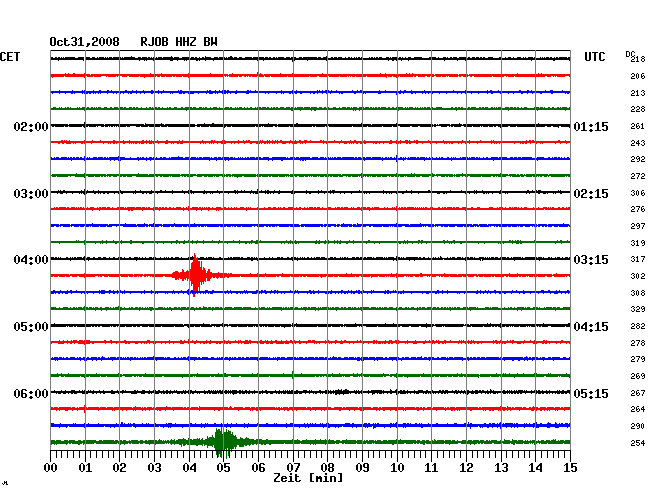Click the DC offset value 306
Viewport: 650px width, 494px height.
pyautogui.click(x=638, y=193)
